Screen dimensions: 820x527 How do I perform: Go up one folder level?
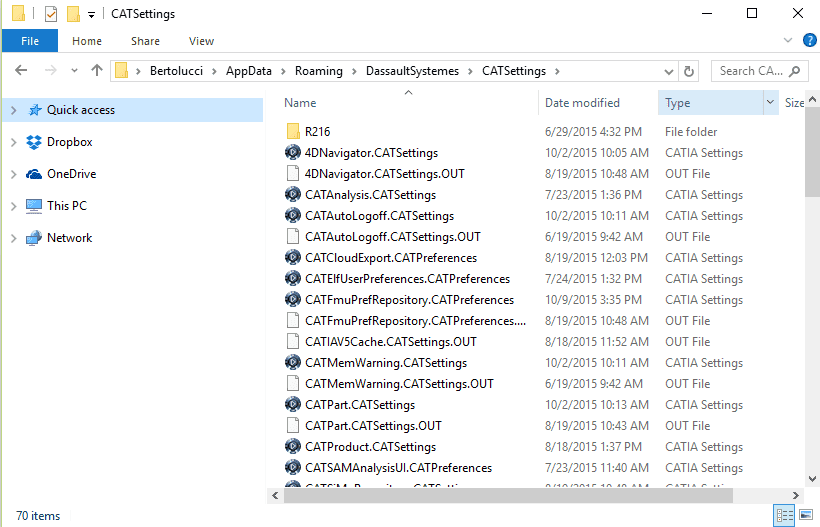click(x=97, y=70)
